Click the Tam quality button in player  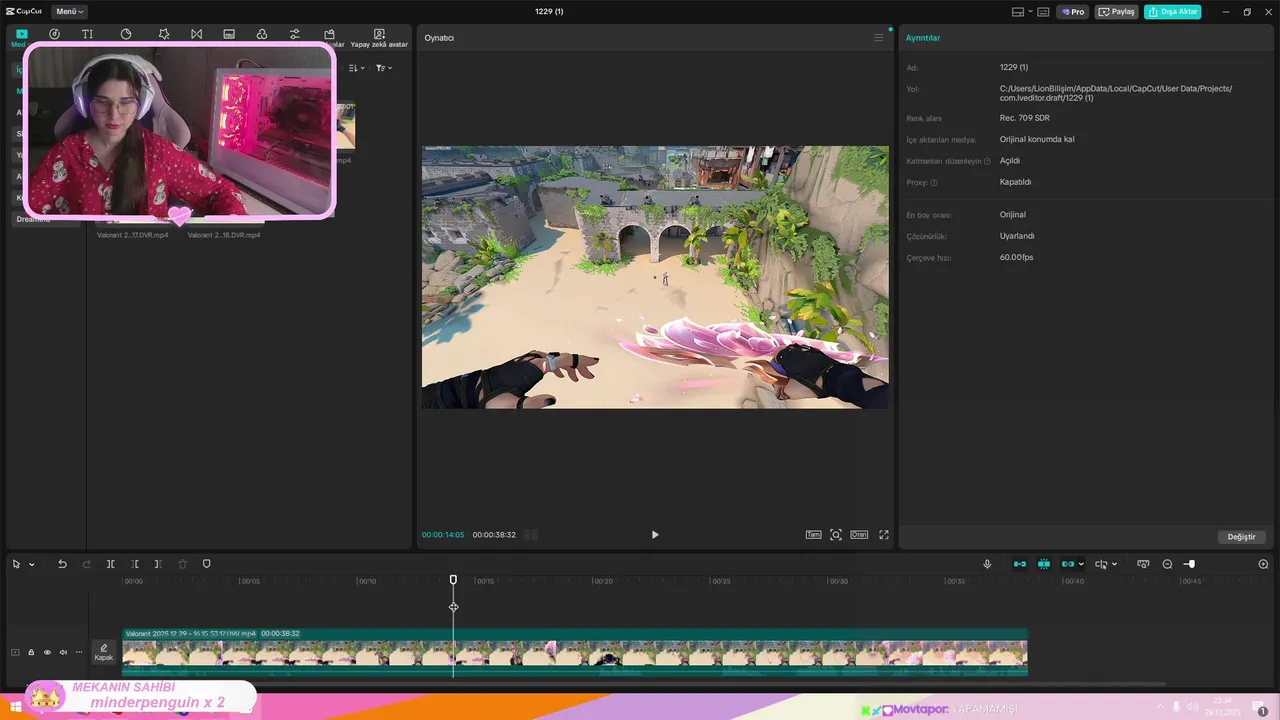[814, 535]
